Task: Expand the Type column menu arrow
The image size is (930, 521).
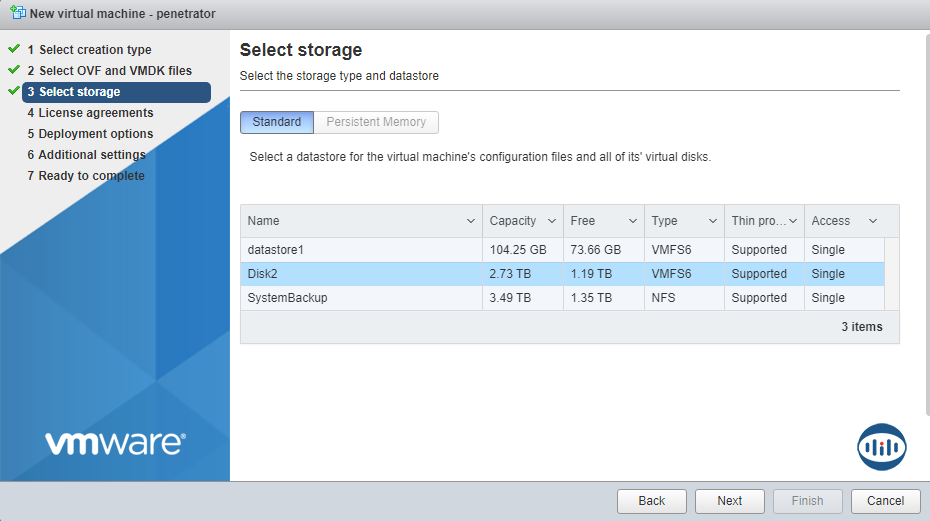Action: pyautogui.click(x=713, y=221)
